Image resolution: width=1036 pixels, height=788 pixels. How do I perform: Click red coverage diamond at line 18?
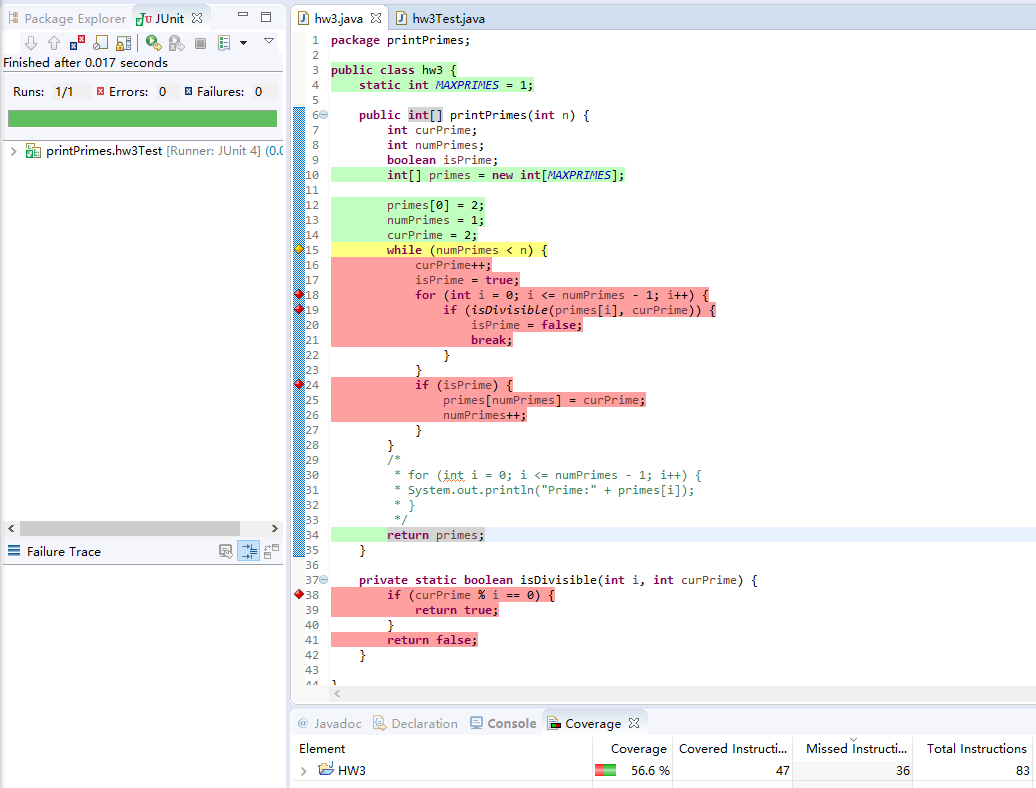click(298, 295)
